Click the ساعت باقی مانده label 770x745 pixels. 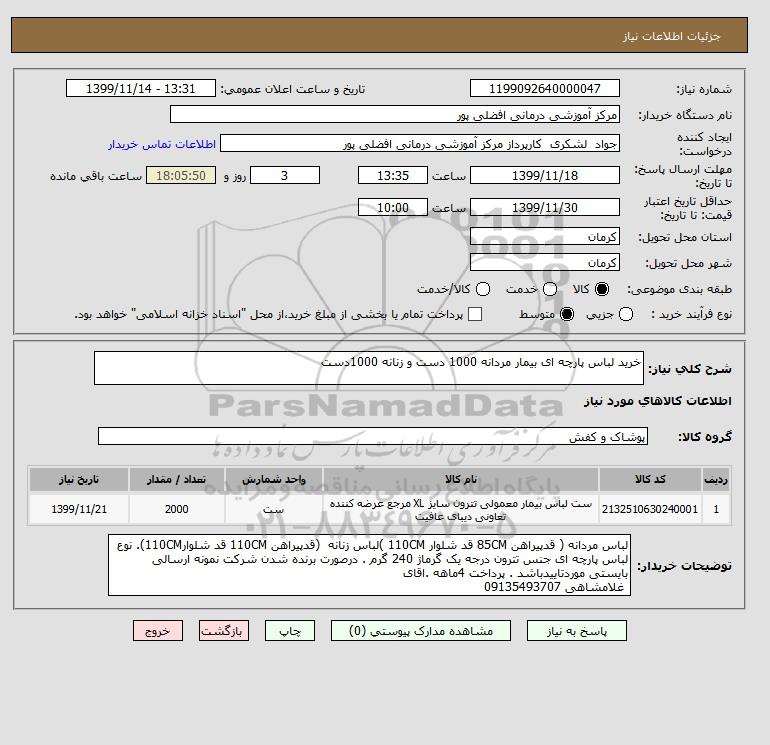coord(96,176)
